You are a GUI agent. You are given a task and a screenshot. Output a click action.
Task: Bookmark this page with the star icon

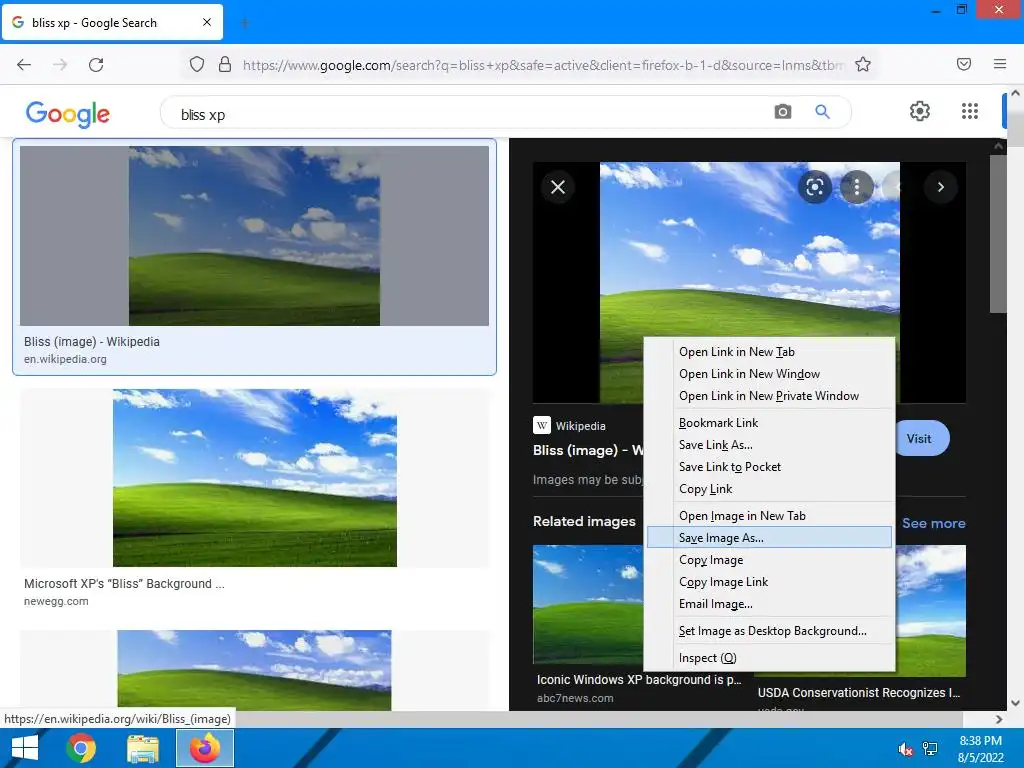(x=863, y=64)
